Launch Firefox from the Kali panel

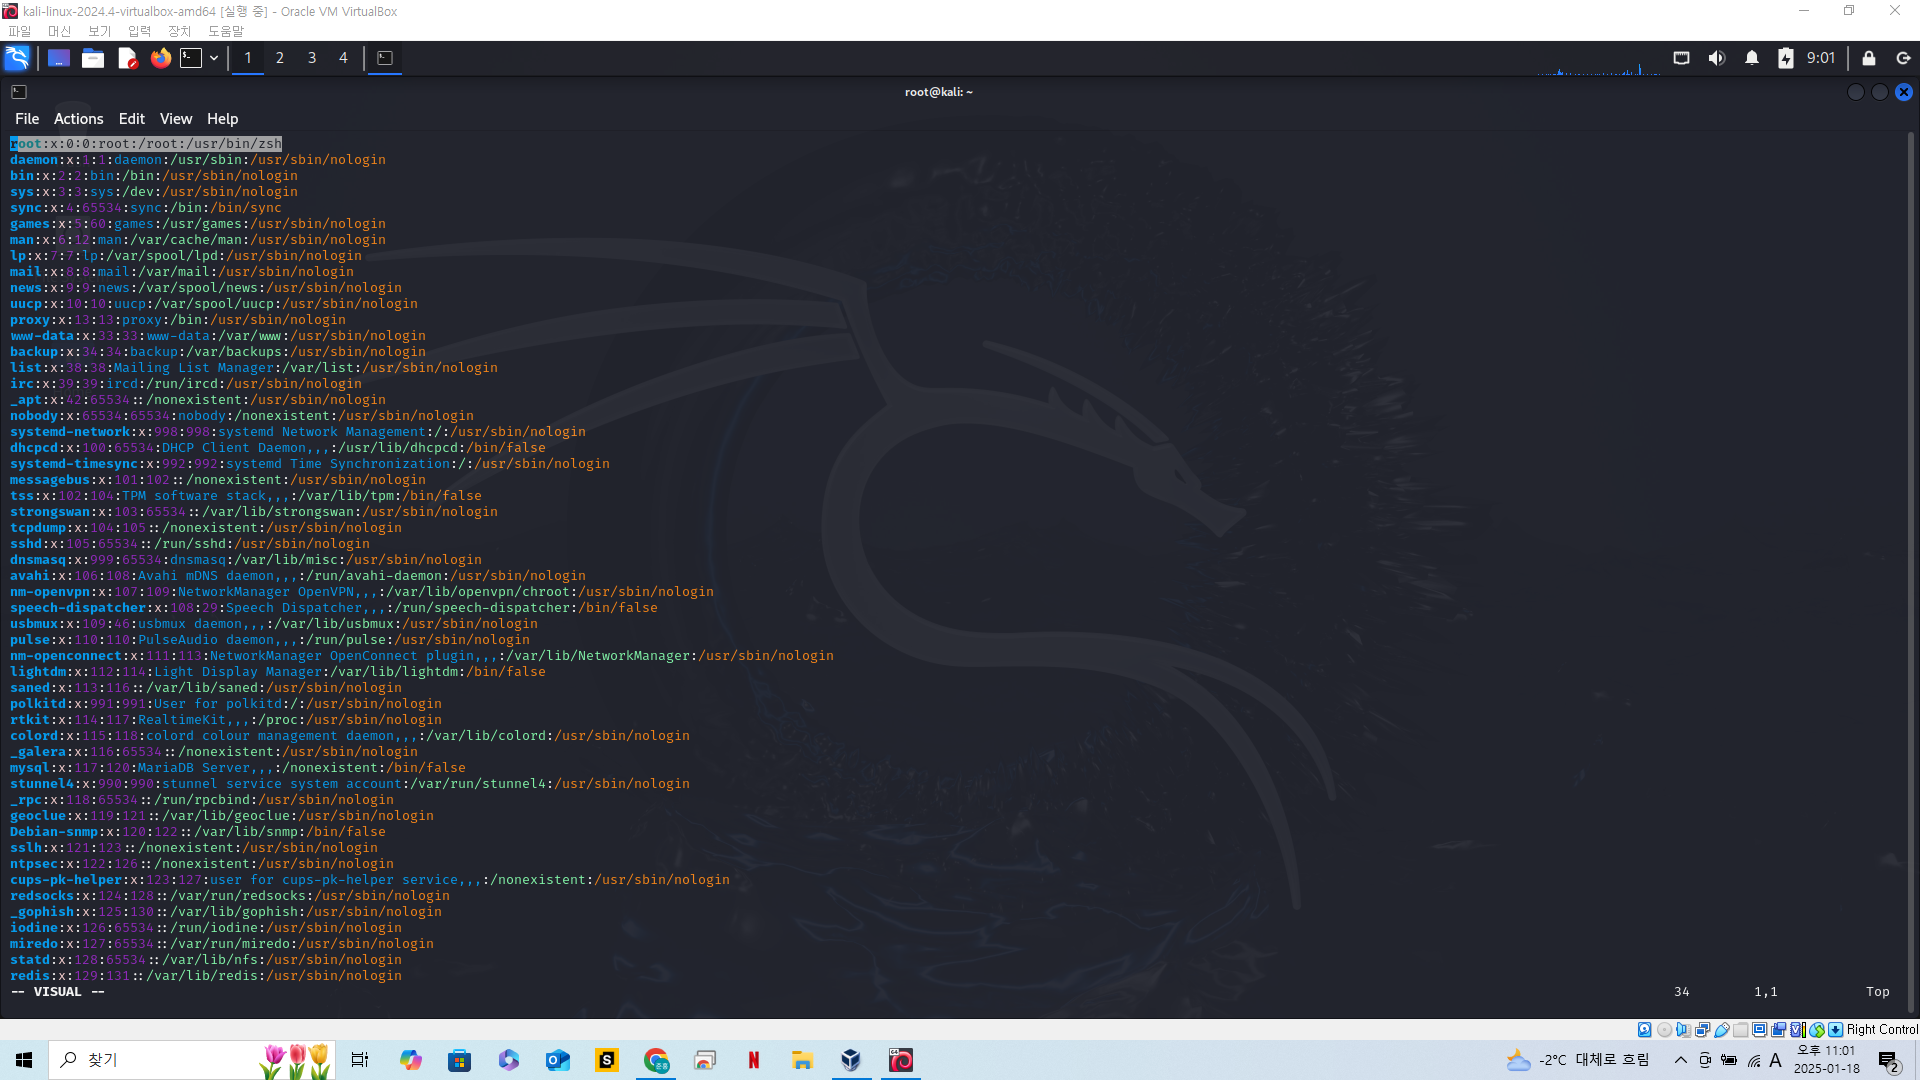tap(160, 58)
